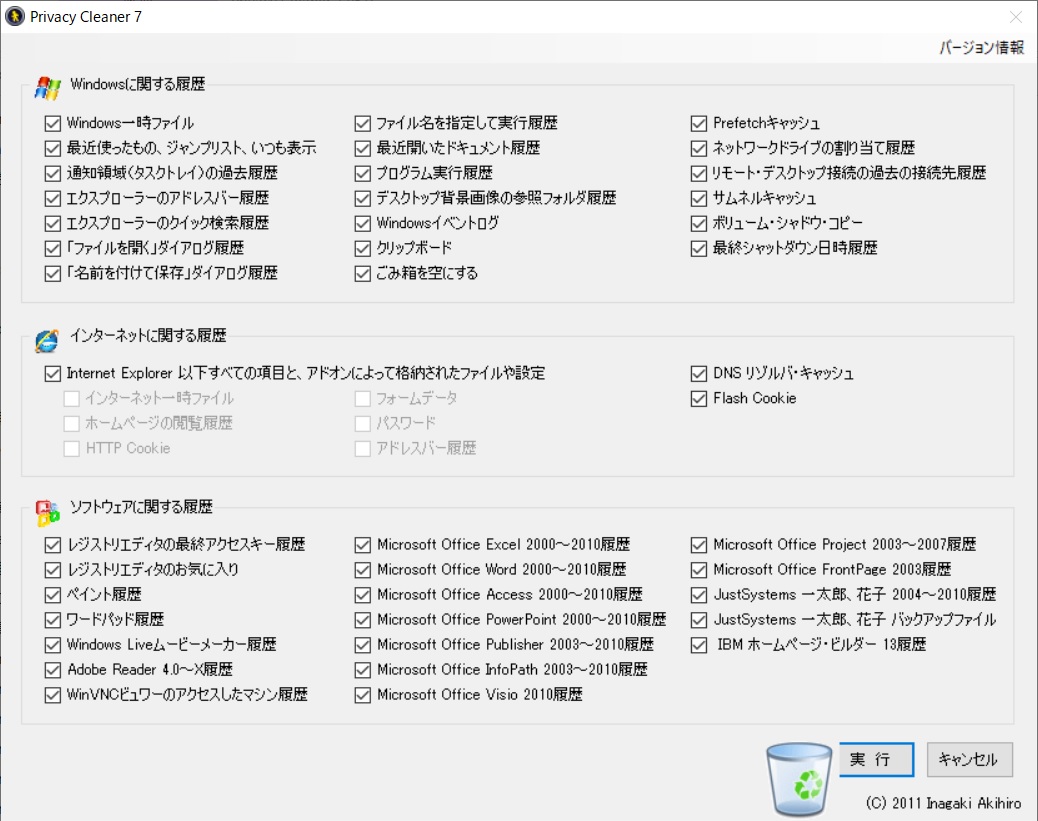The width and height of the screenshot is (1038, 821).
Task: Click the Windows flag icon for Windows history
Action: pyautogui.click(x=48, y=87)
